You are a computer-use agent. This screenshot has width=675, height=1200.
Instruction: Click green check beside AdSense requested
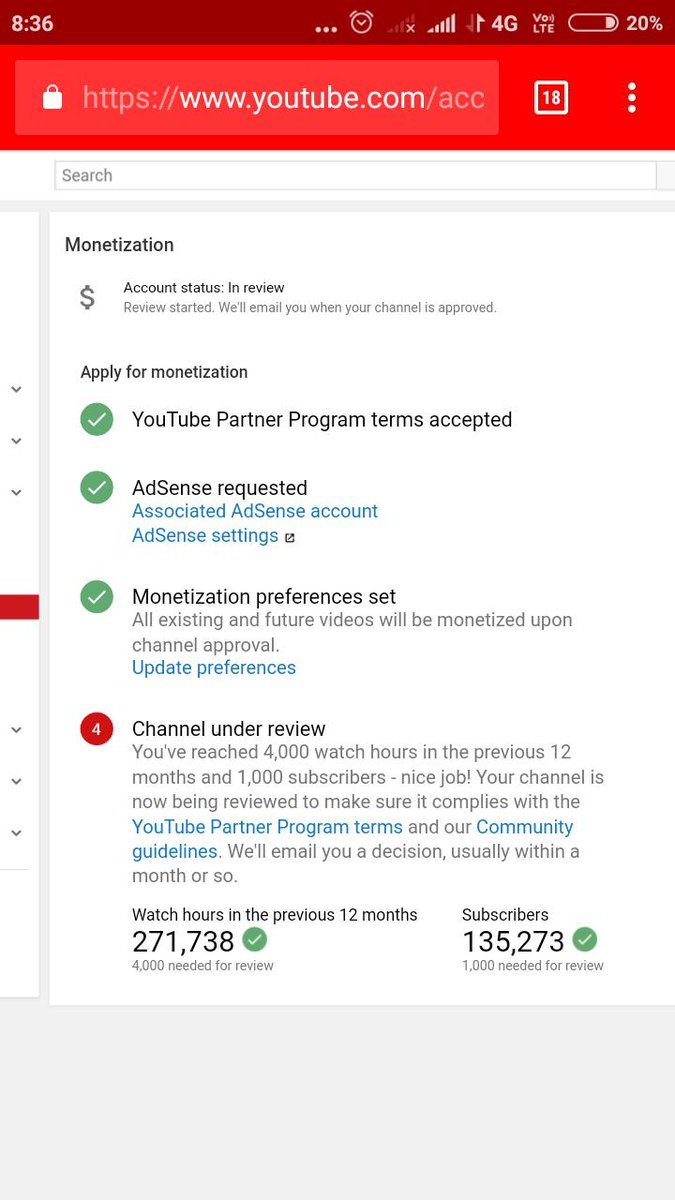97,488
